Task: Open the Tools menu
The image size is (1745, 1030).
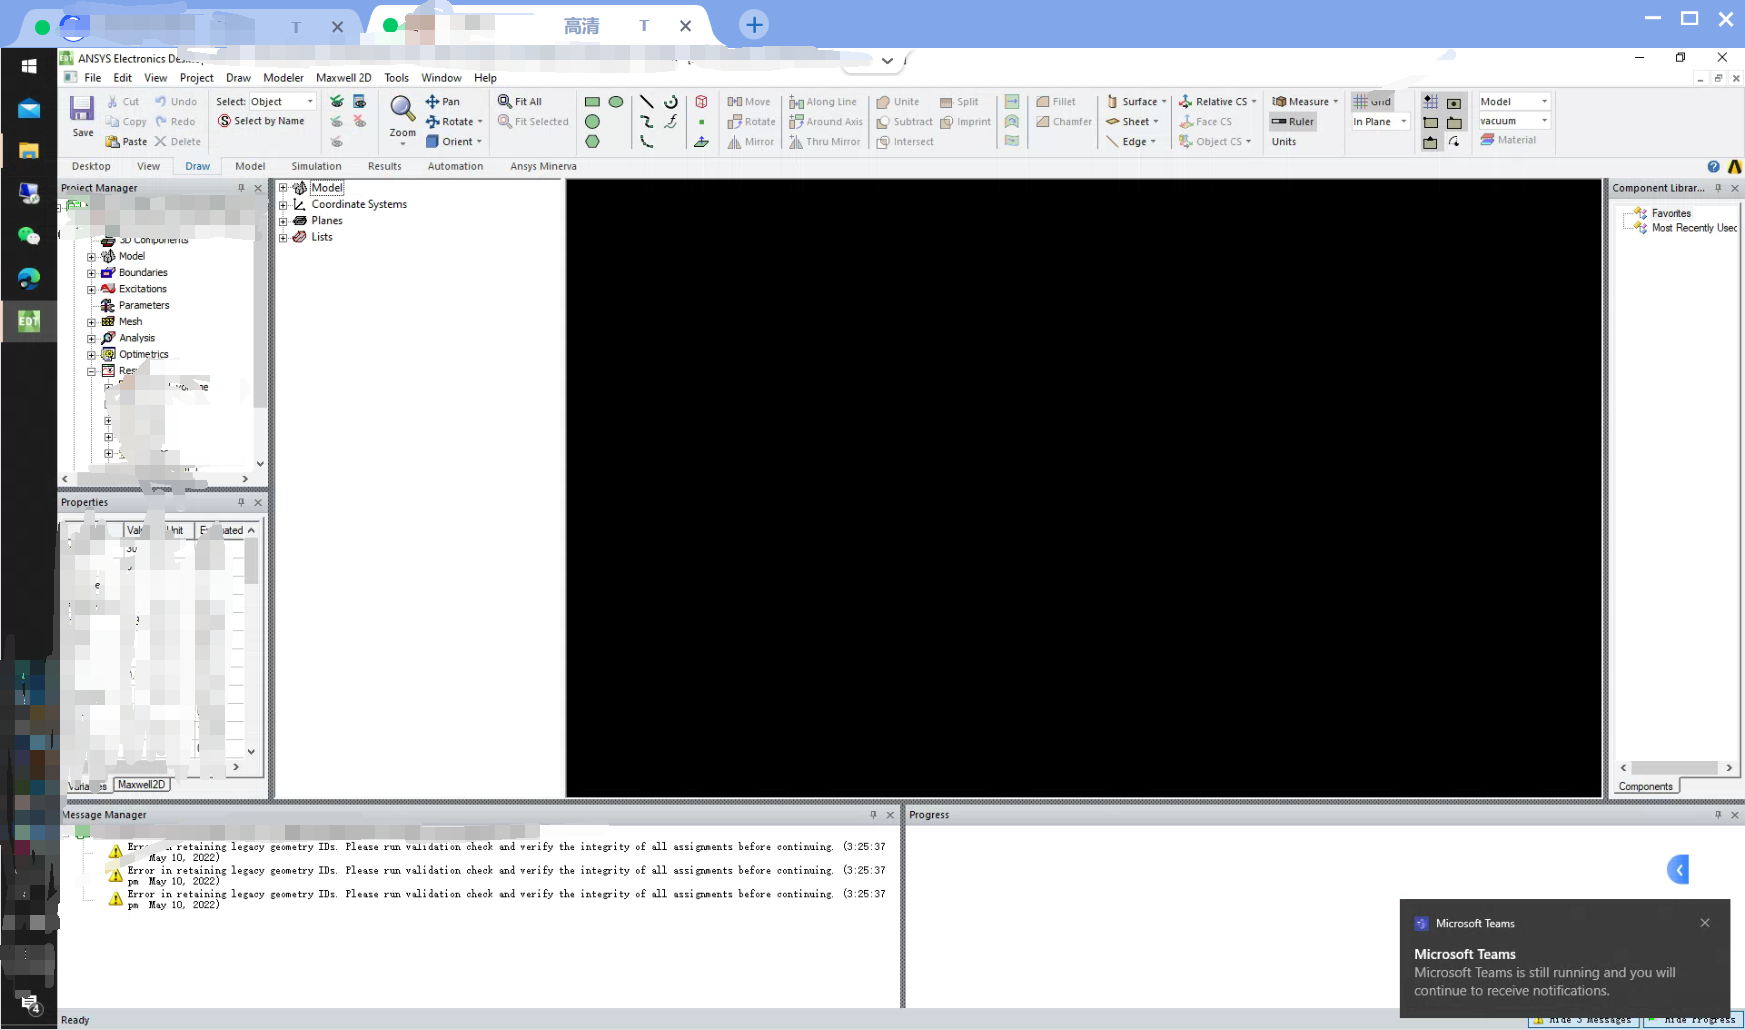Action: (x=396, y=77)
